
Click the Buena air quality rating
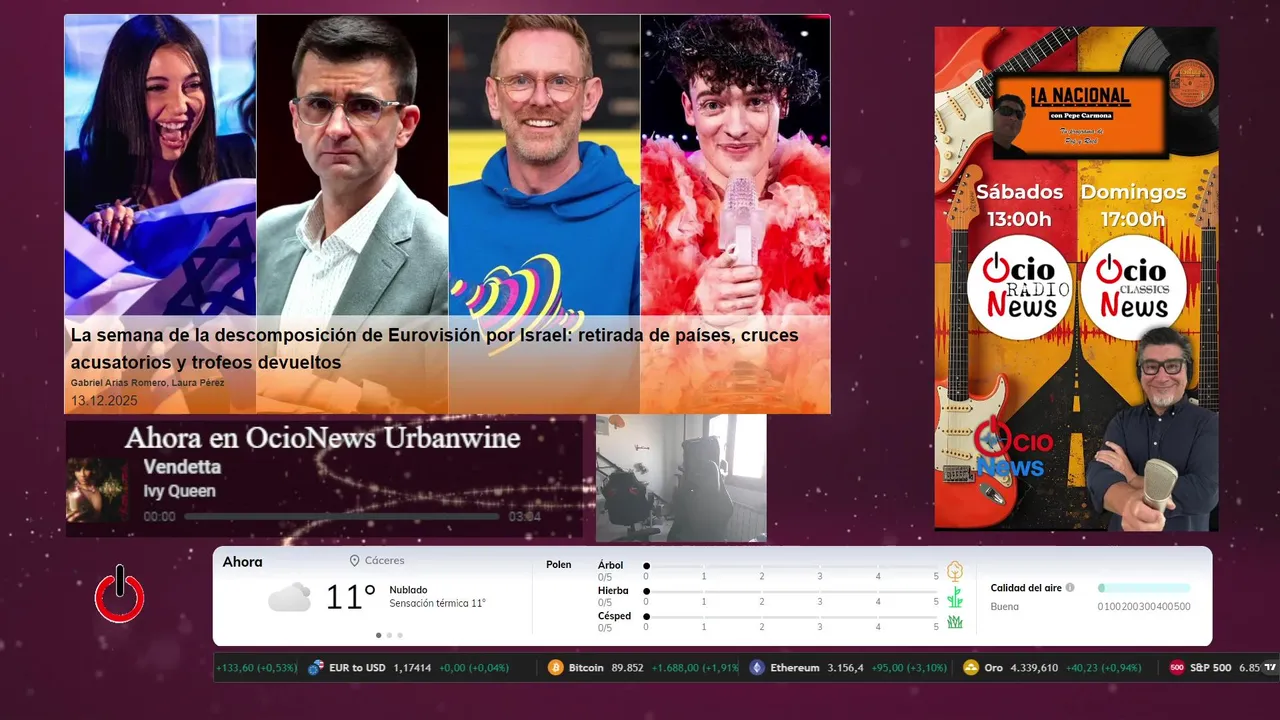tap(1005, 607)
